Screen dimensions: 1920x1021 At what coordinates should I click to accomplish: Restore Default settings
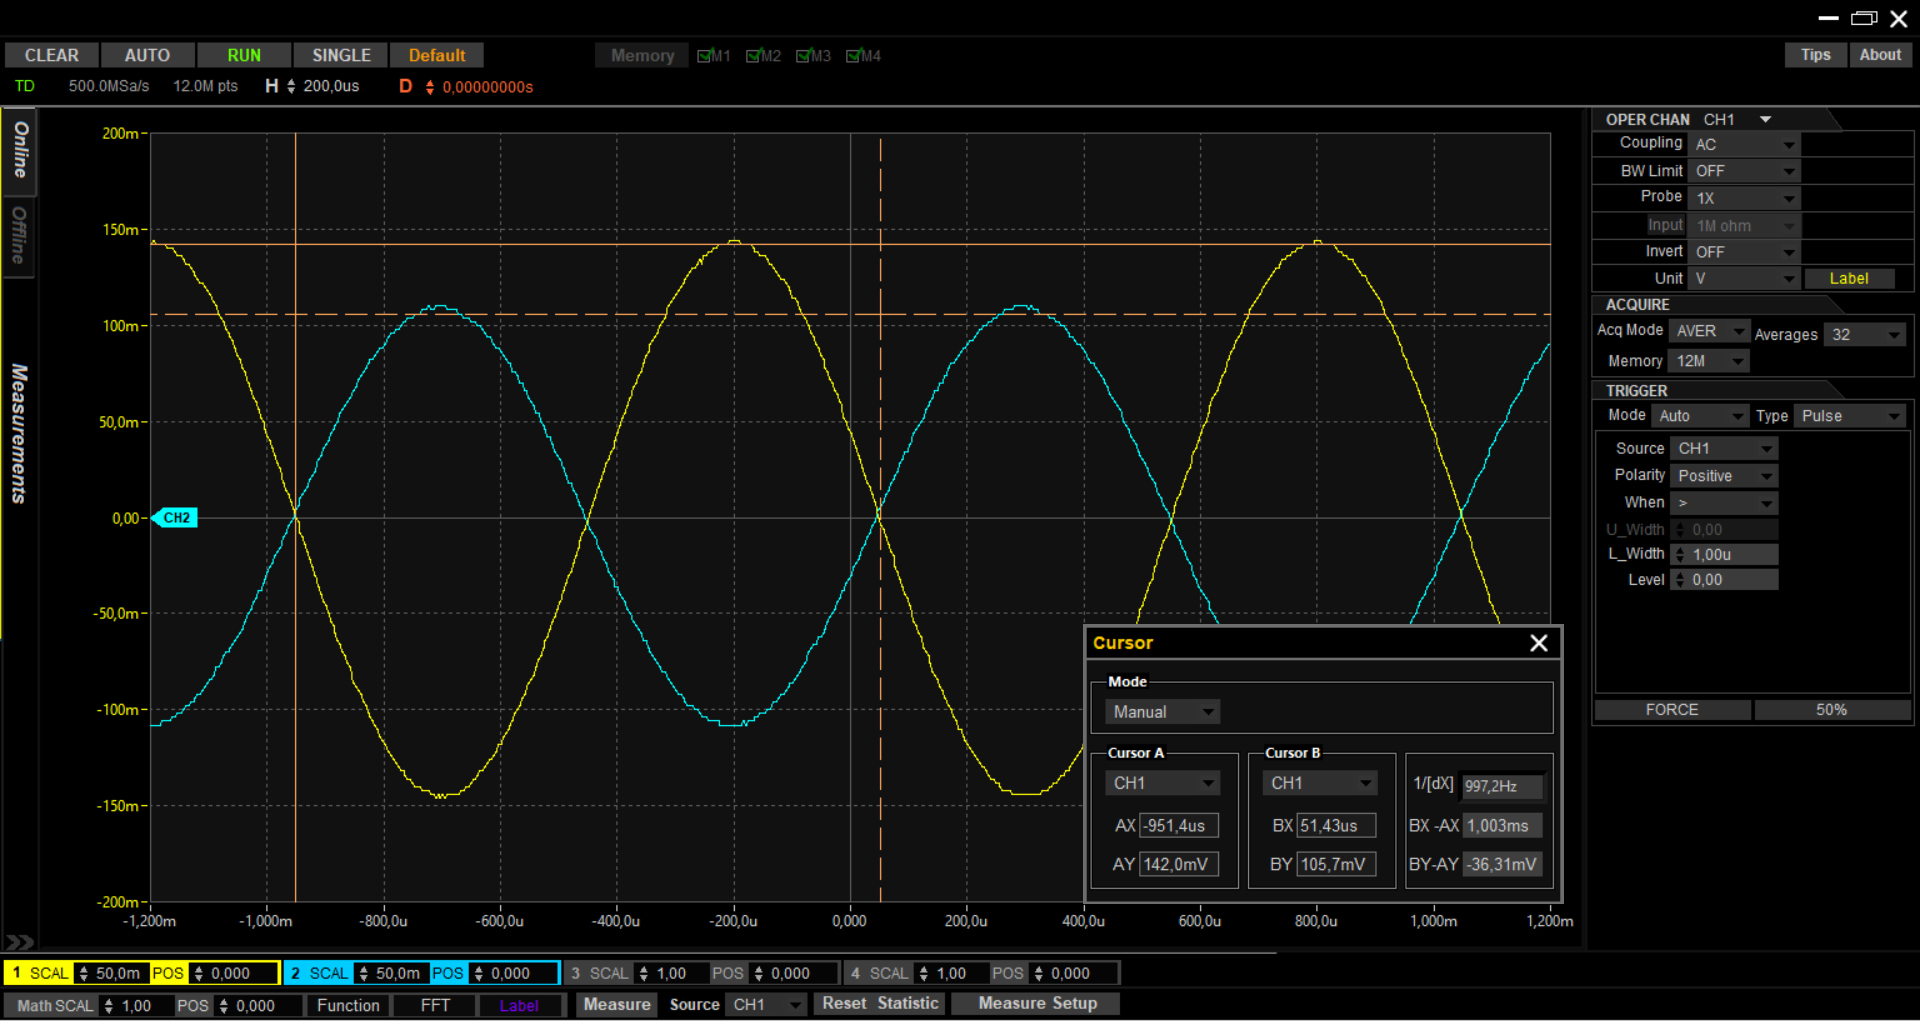(x=437, y=56)
